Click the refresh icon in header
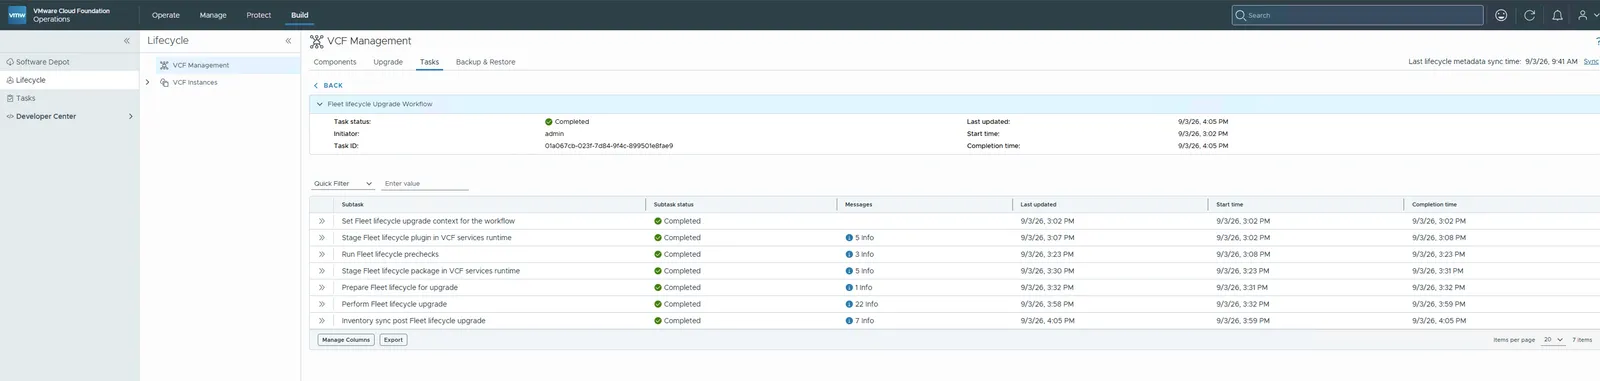 (x=1529, y=15)
